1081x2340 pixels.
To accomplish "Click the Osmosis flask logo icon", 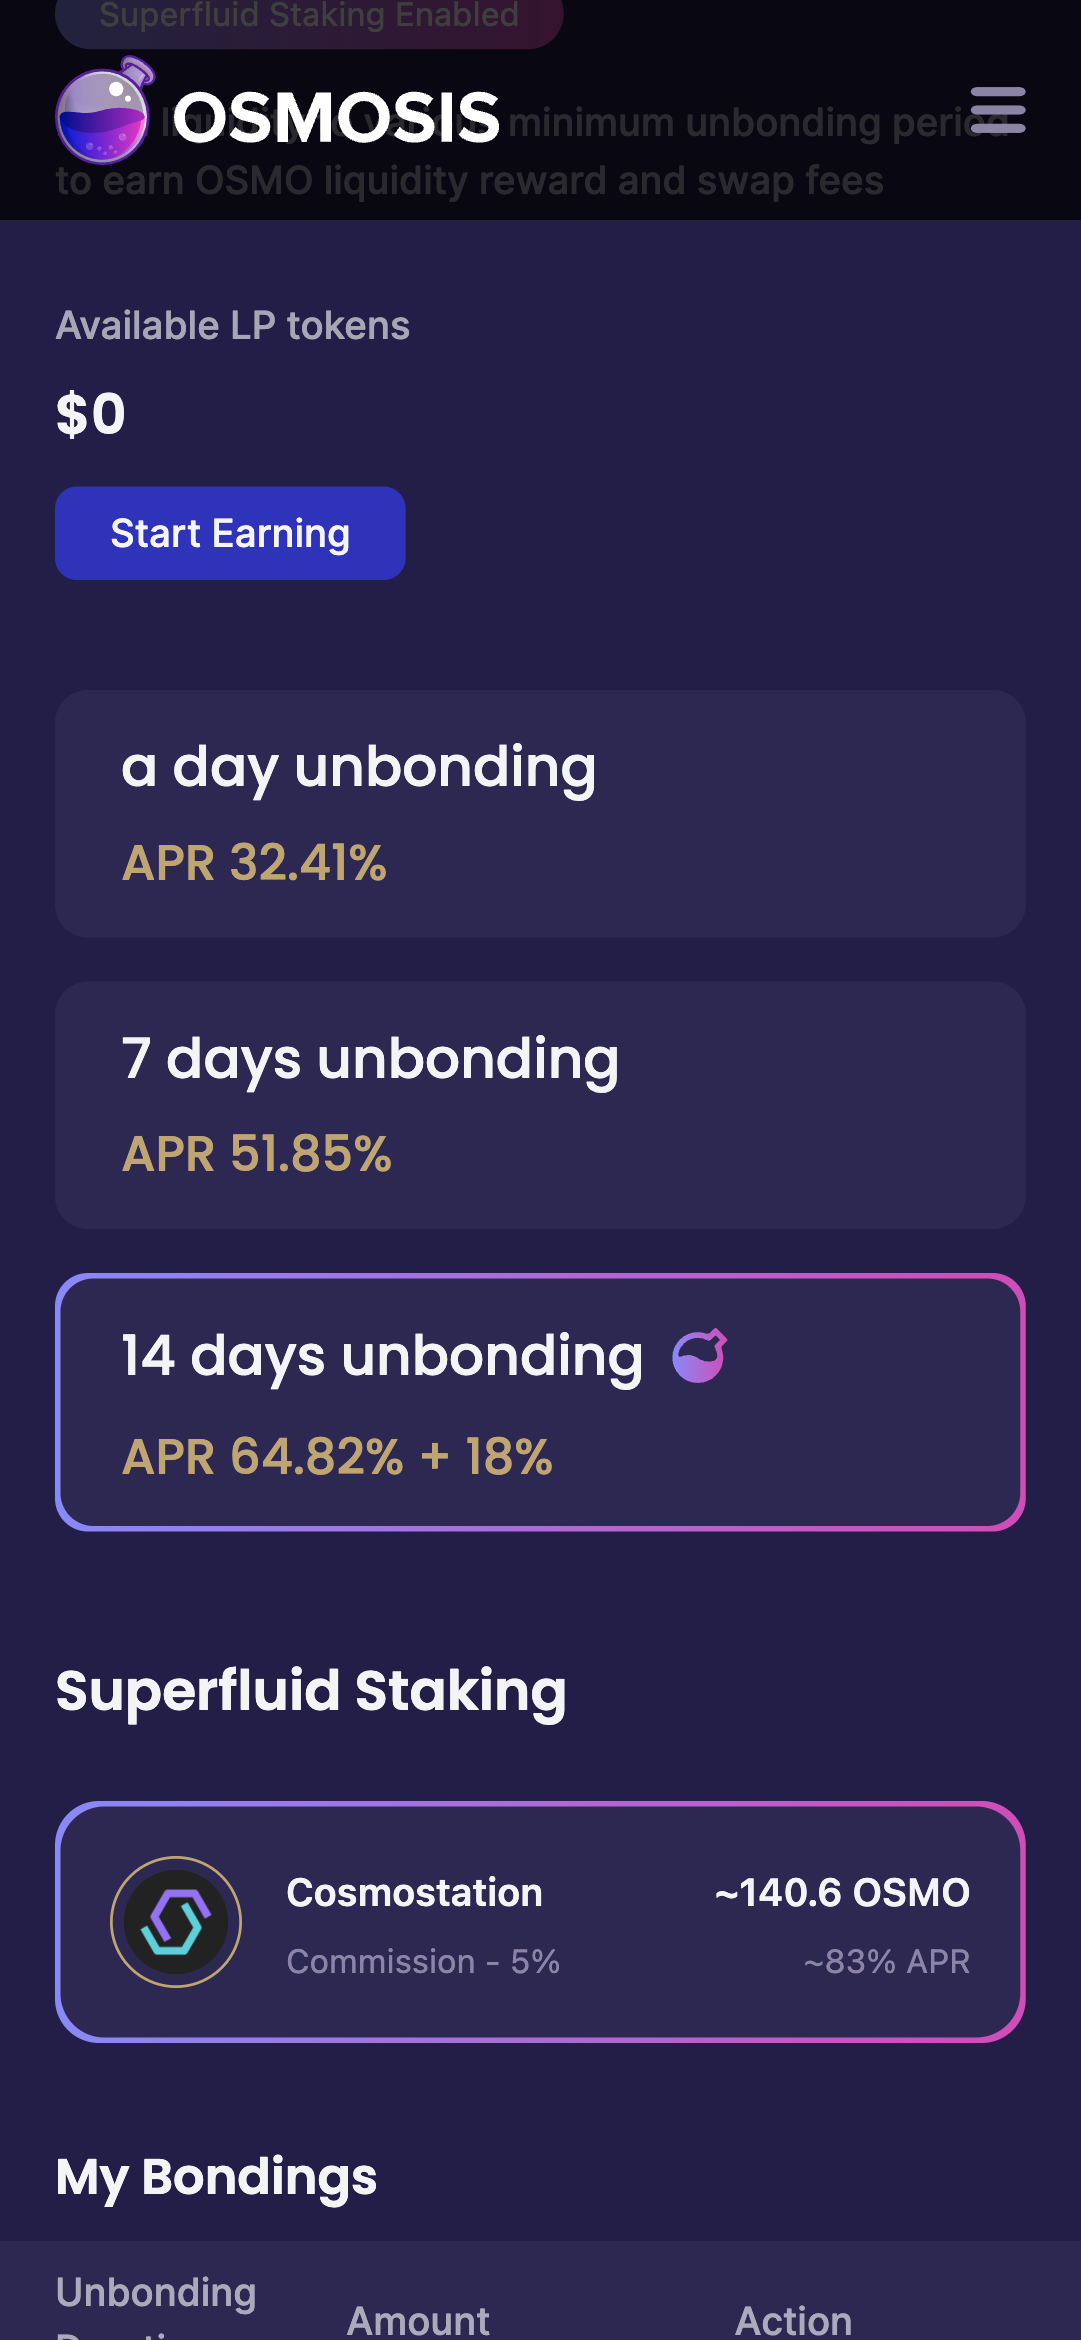I will [x=104, y=113].
